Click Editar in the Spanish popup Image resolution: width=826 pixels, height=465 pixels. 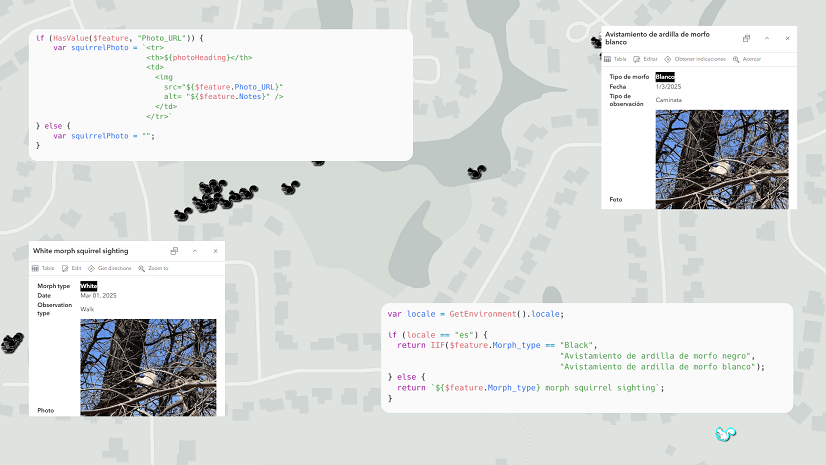click(x=645, y=60)
